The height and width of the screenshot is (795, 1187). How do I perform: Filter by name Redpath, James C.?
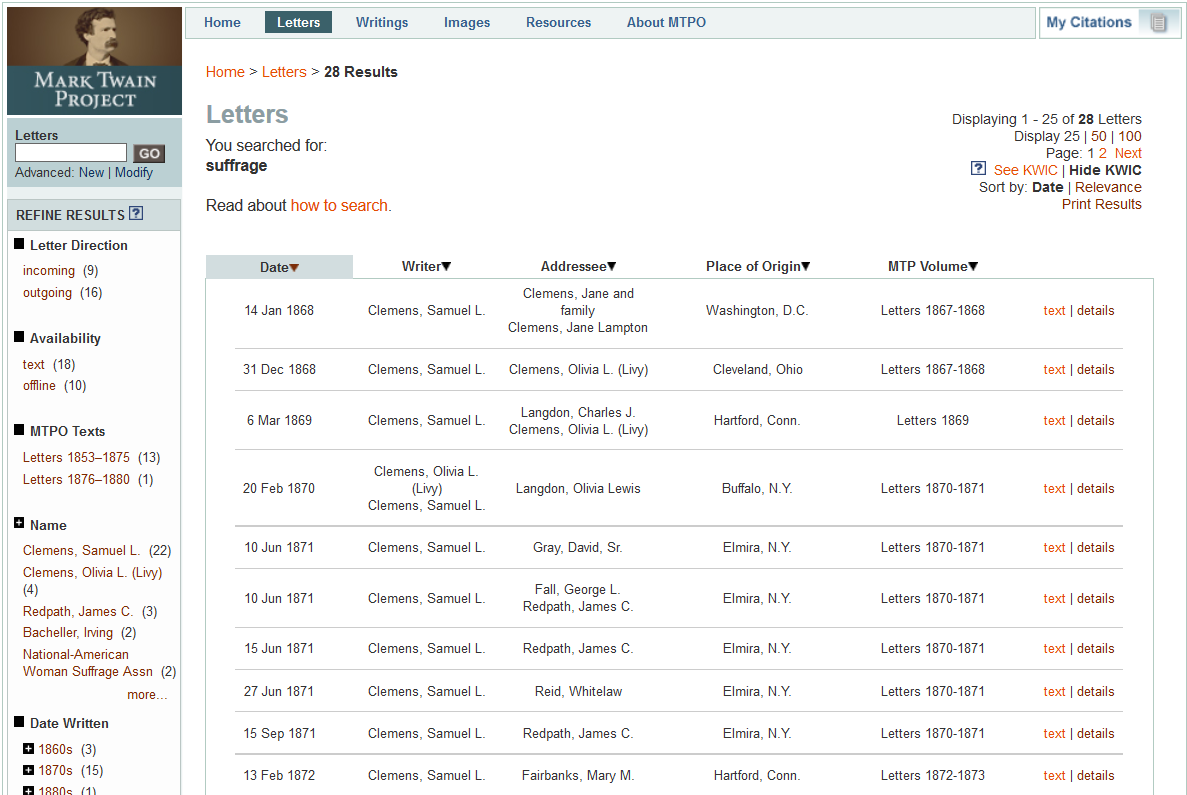[x=78, y=612]
